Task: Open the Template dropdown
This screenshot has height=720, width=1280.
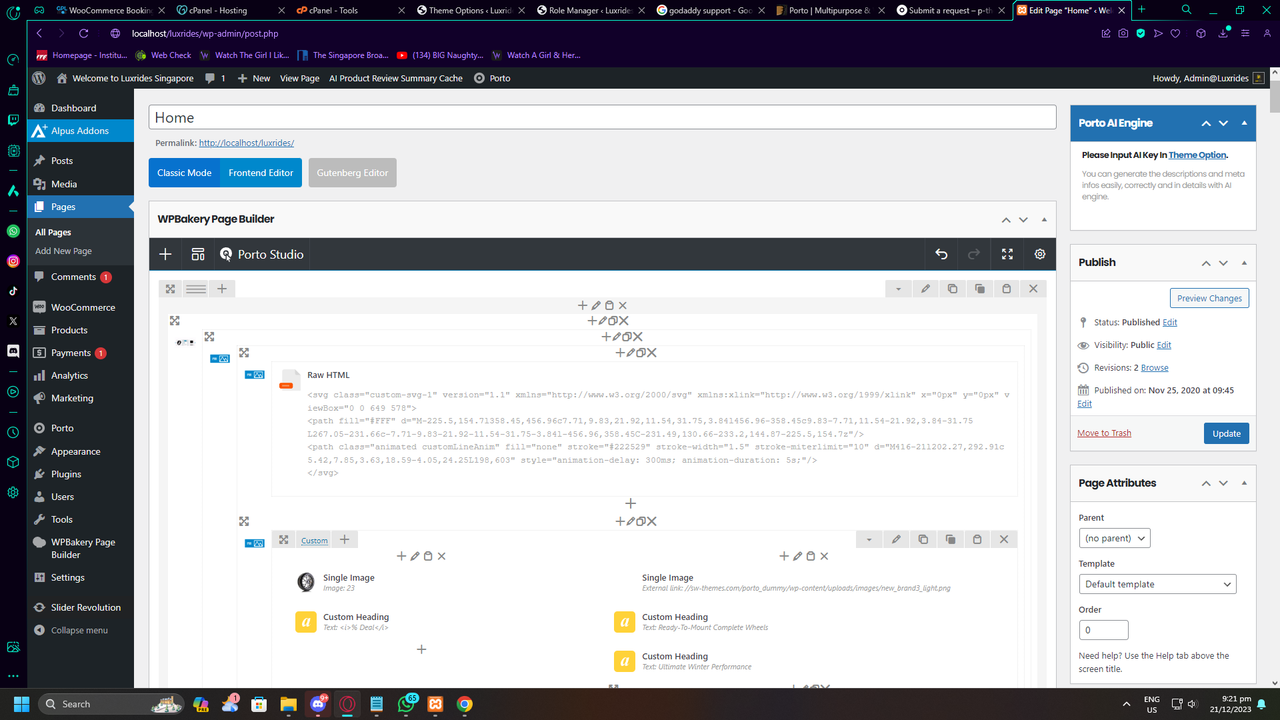Action: (x=1157, y=584)
